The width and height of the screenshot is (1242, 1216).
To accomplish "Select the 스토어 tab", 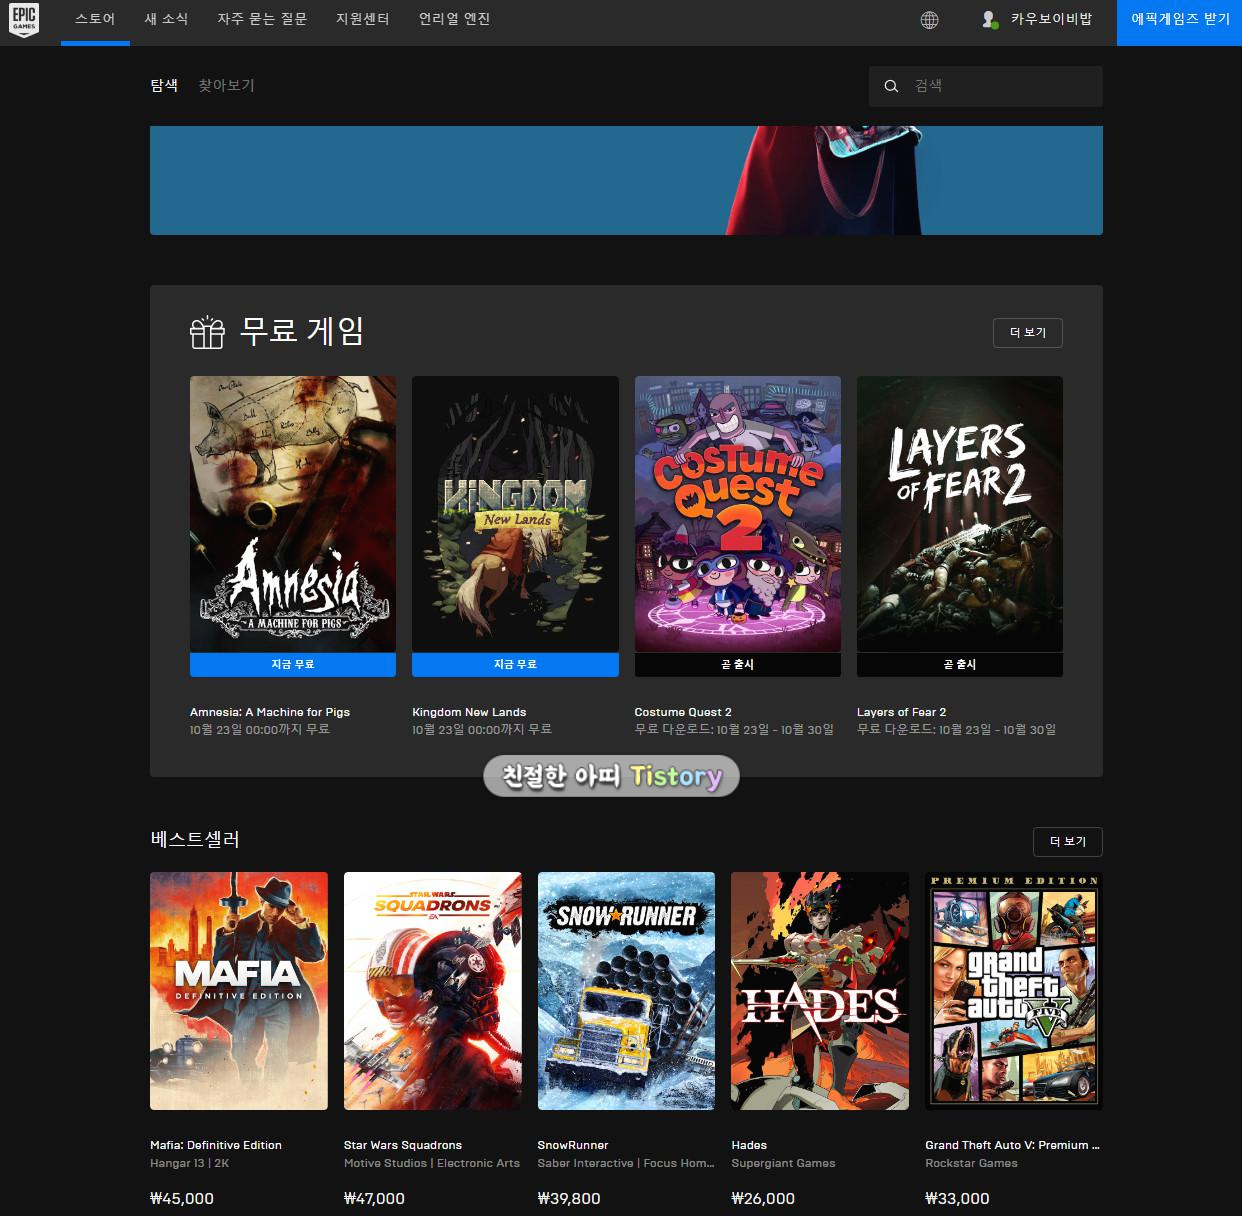I will point(95,19).
